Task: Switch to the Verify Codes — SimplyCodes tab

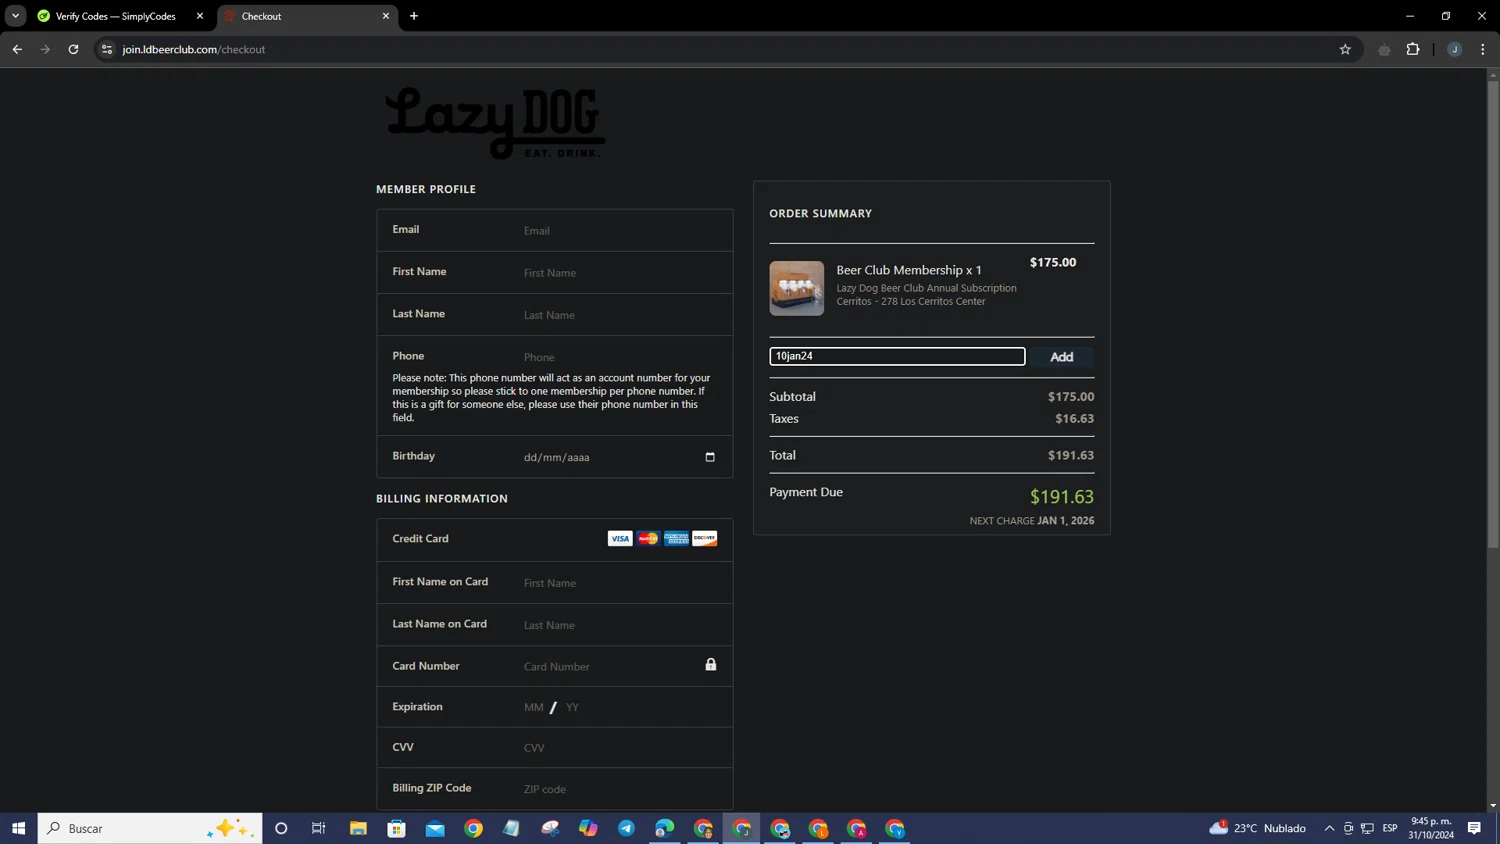Action: coord(115,16)
